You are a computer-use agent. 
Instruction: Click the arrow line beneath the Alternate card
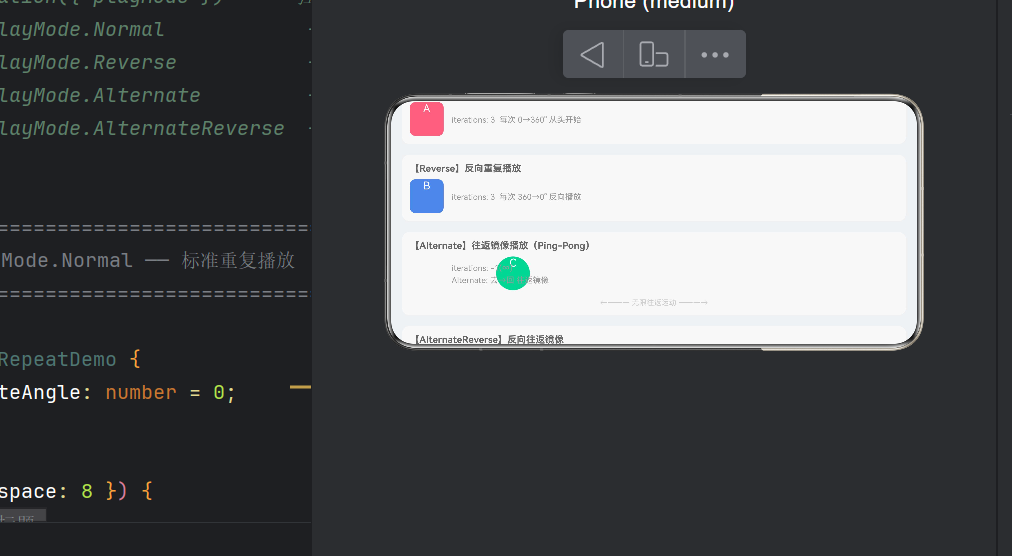[654, 302]
